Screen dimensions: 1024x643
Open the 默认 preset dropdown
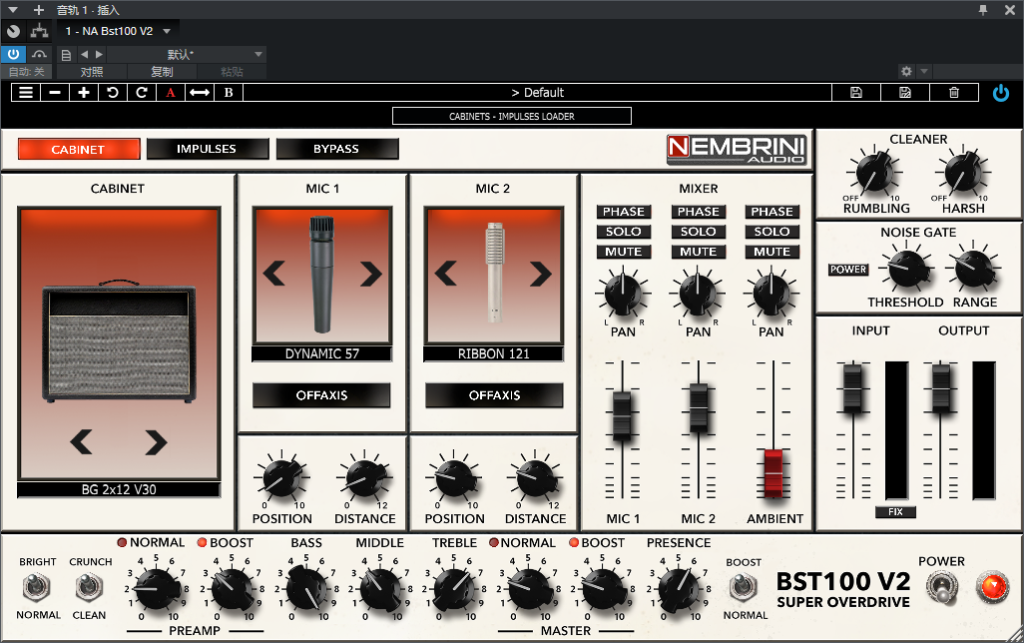tap(185, 55)
